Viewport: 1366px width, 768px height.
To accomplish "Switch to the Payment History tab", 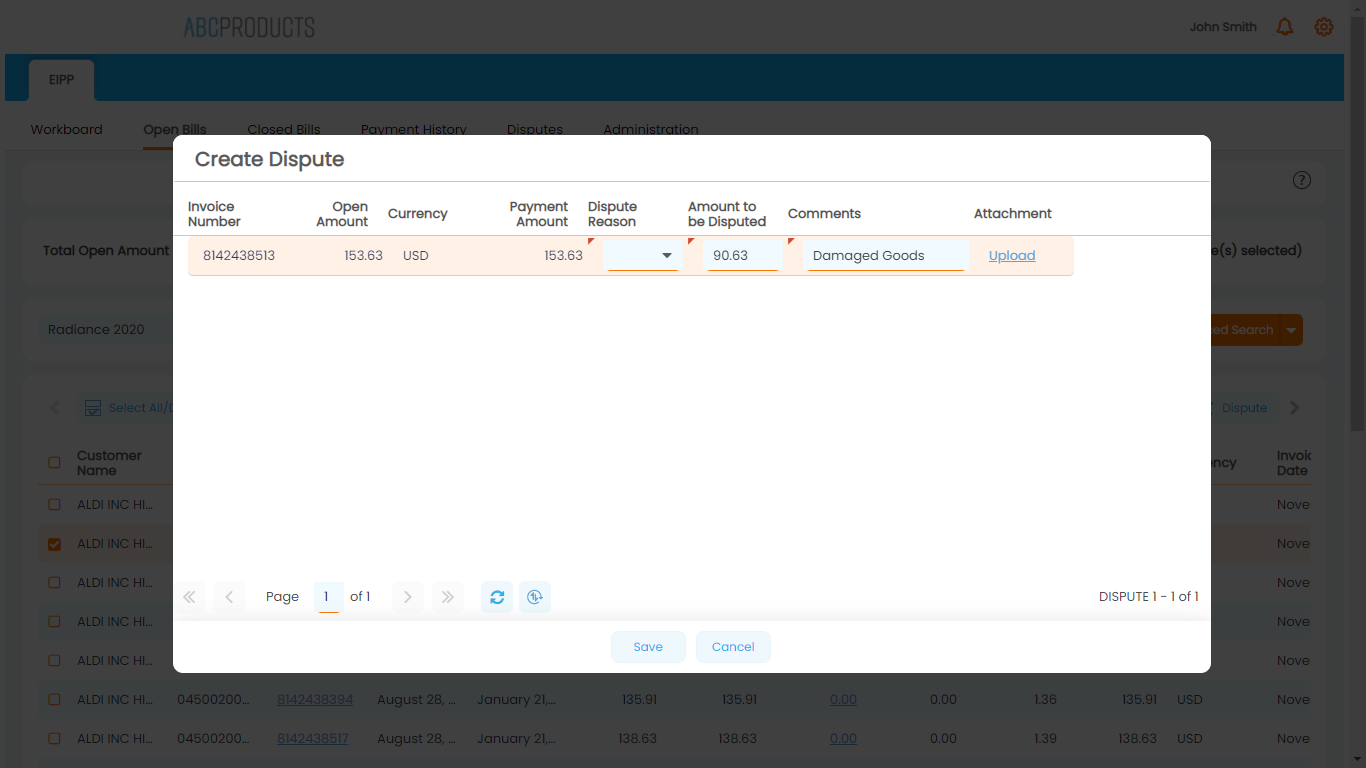I will [x=413, y=129].
